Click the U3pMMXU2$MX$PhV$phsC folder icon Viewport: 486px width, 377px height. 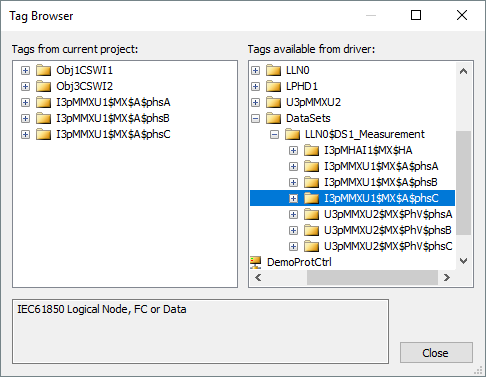click(x=311, y=247)
